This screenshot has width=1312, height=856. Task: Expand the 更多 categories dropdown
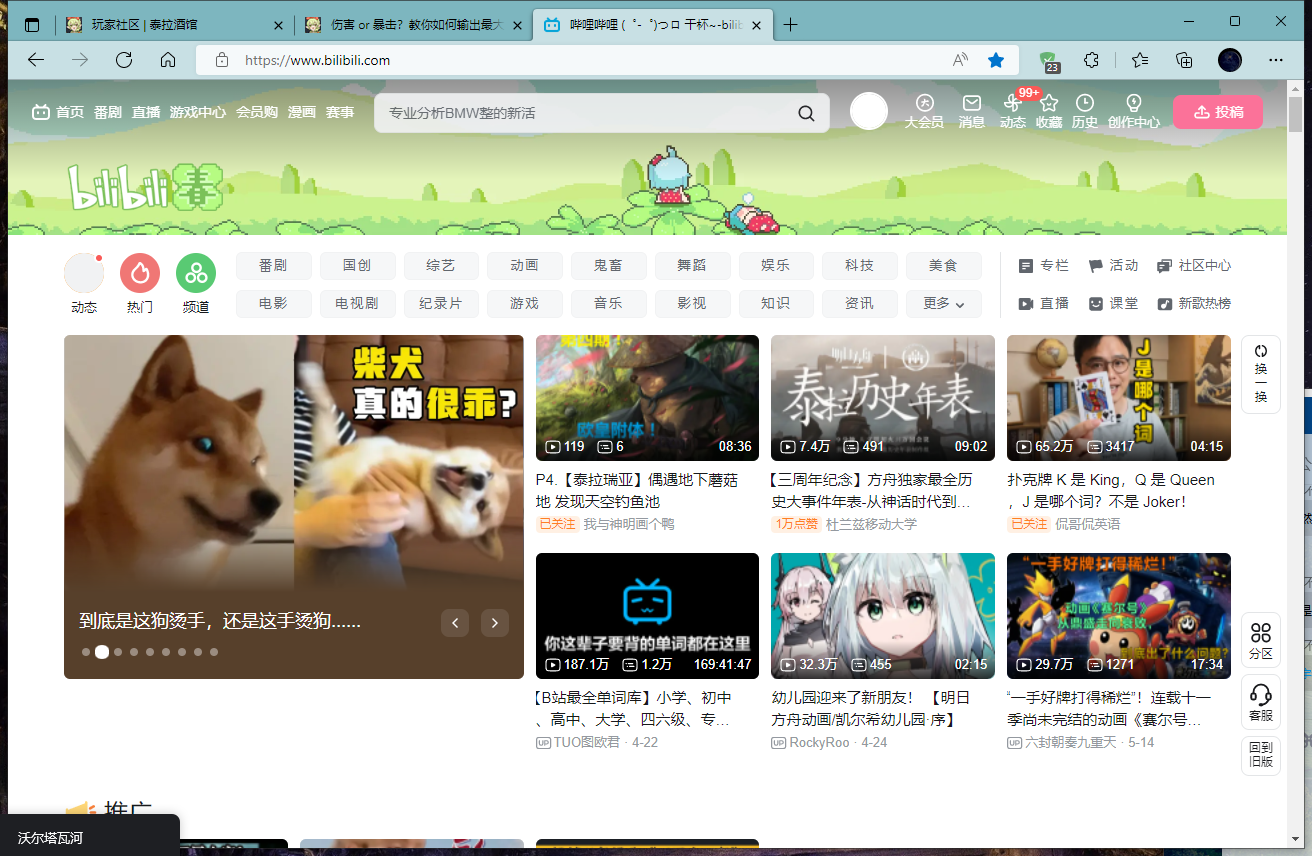[943, 303]
